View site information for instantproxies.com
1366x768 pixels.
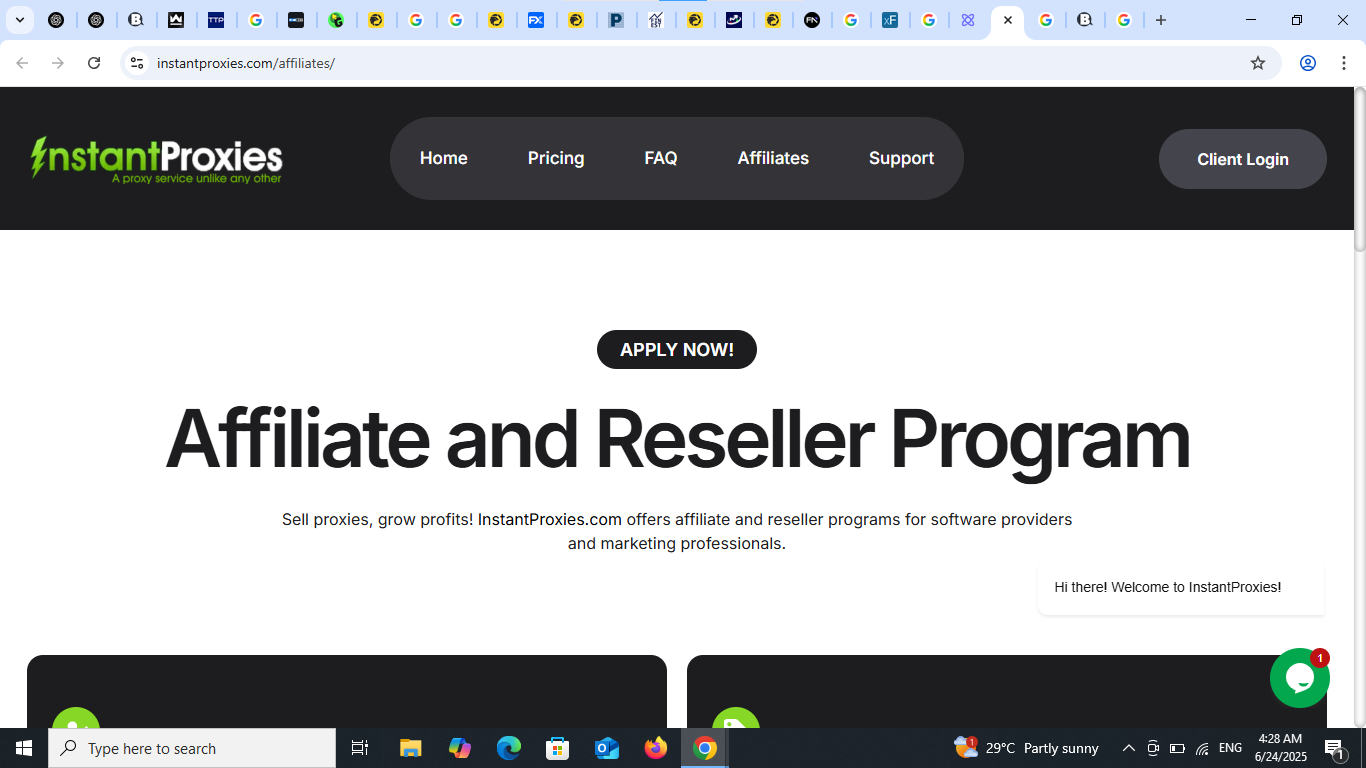(137, 63)
